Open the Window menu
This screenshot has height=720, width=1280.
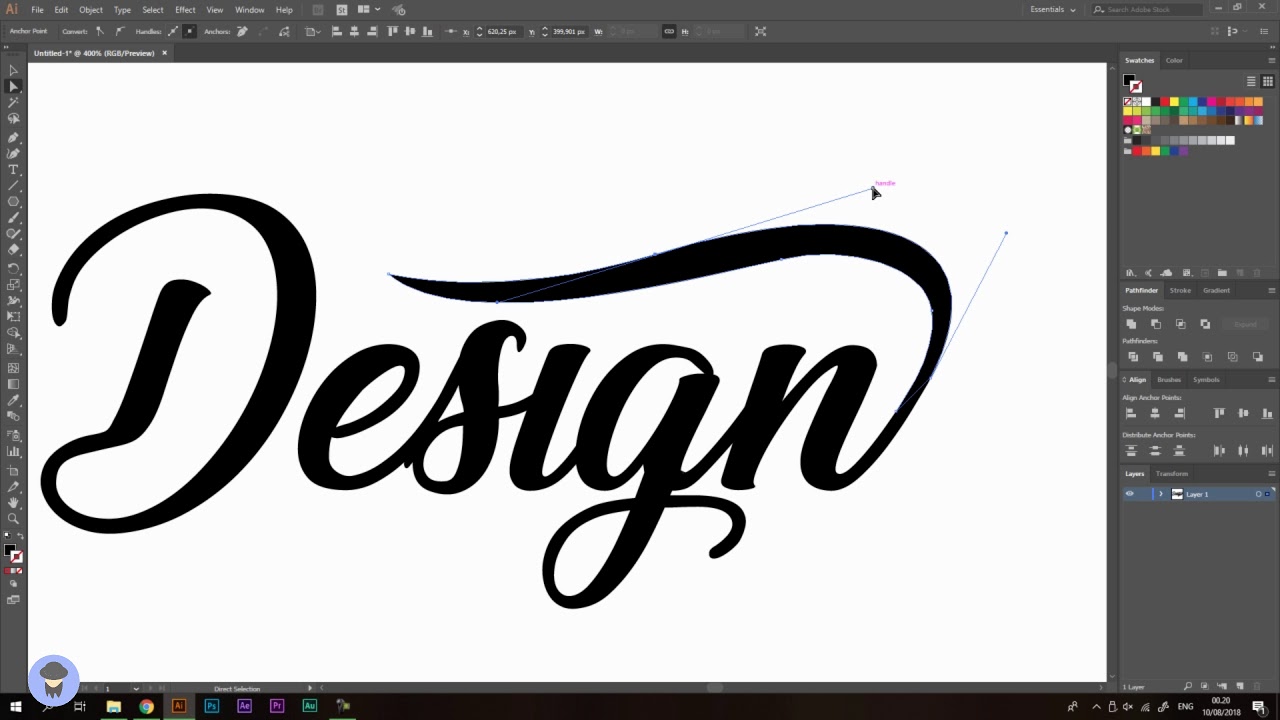tap(249, 9)
